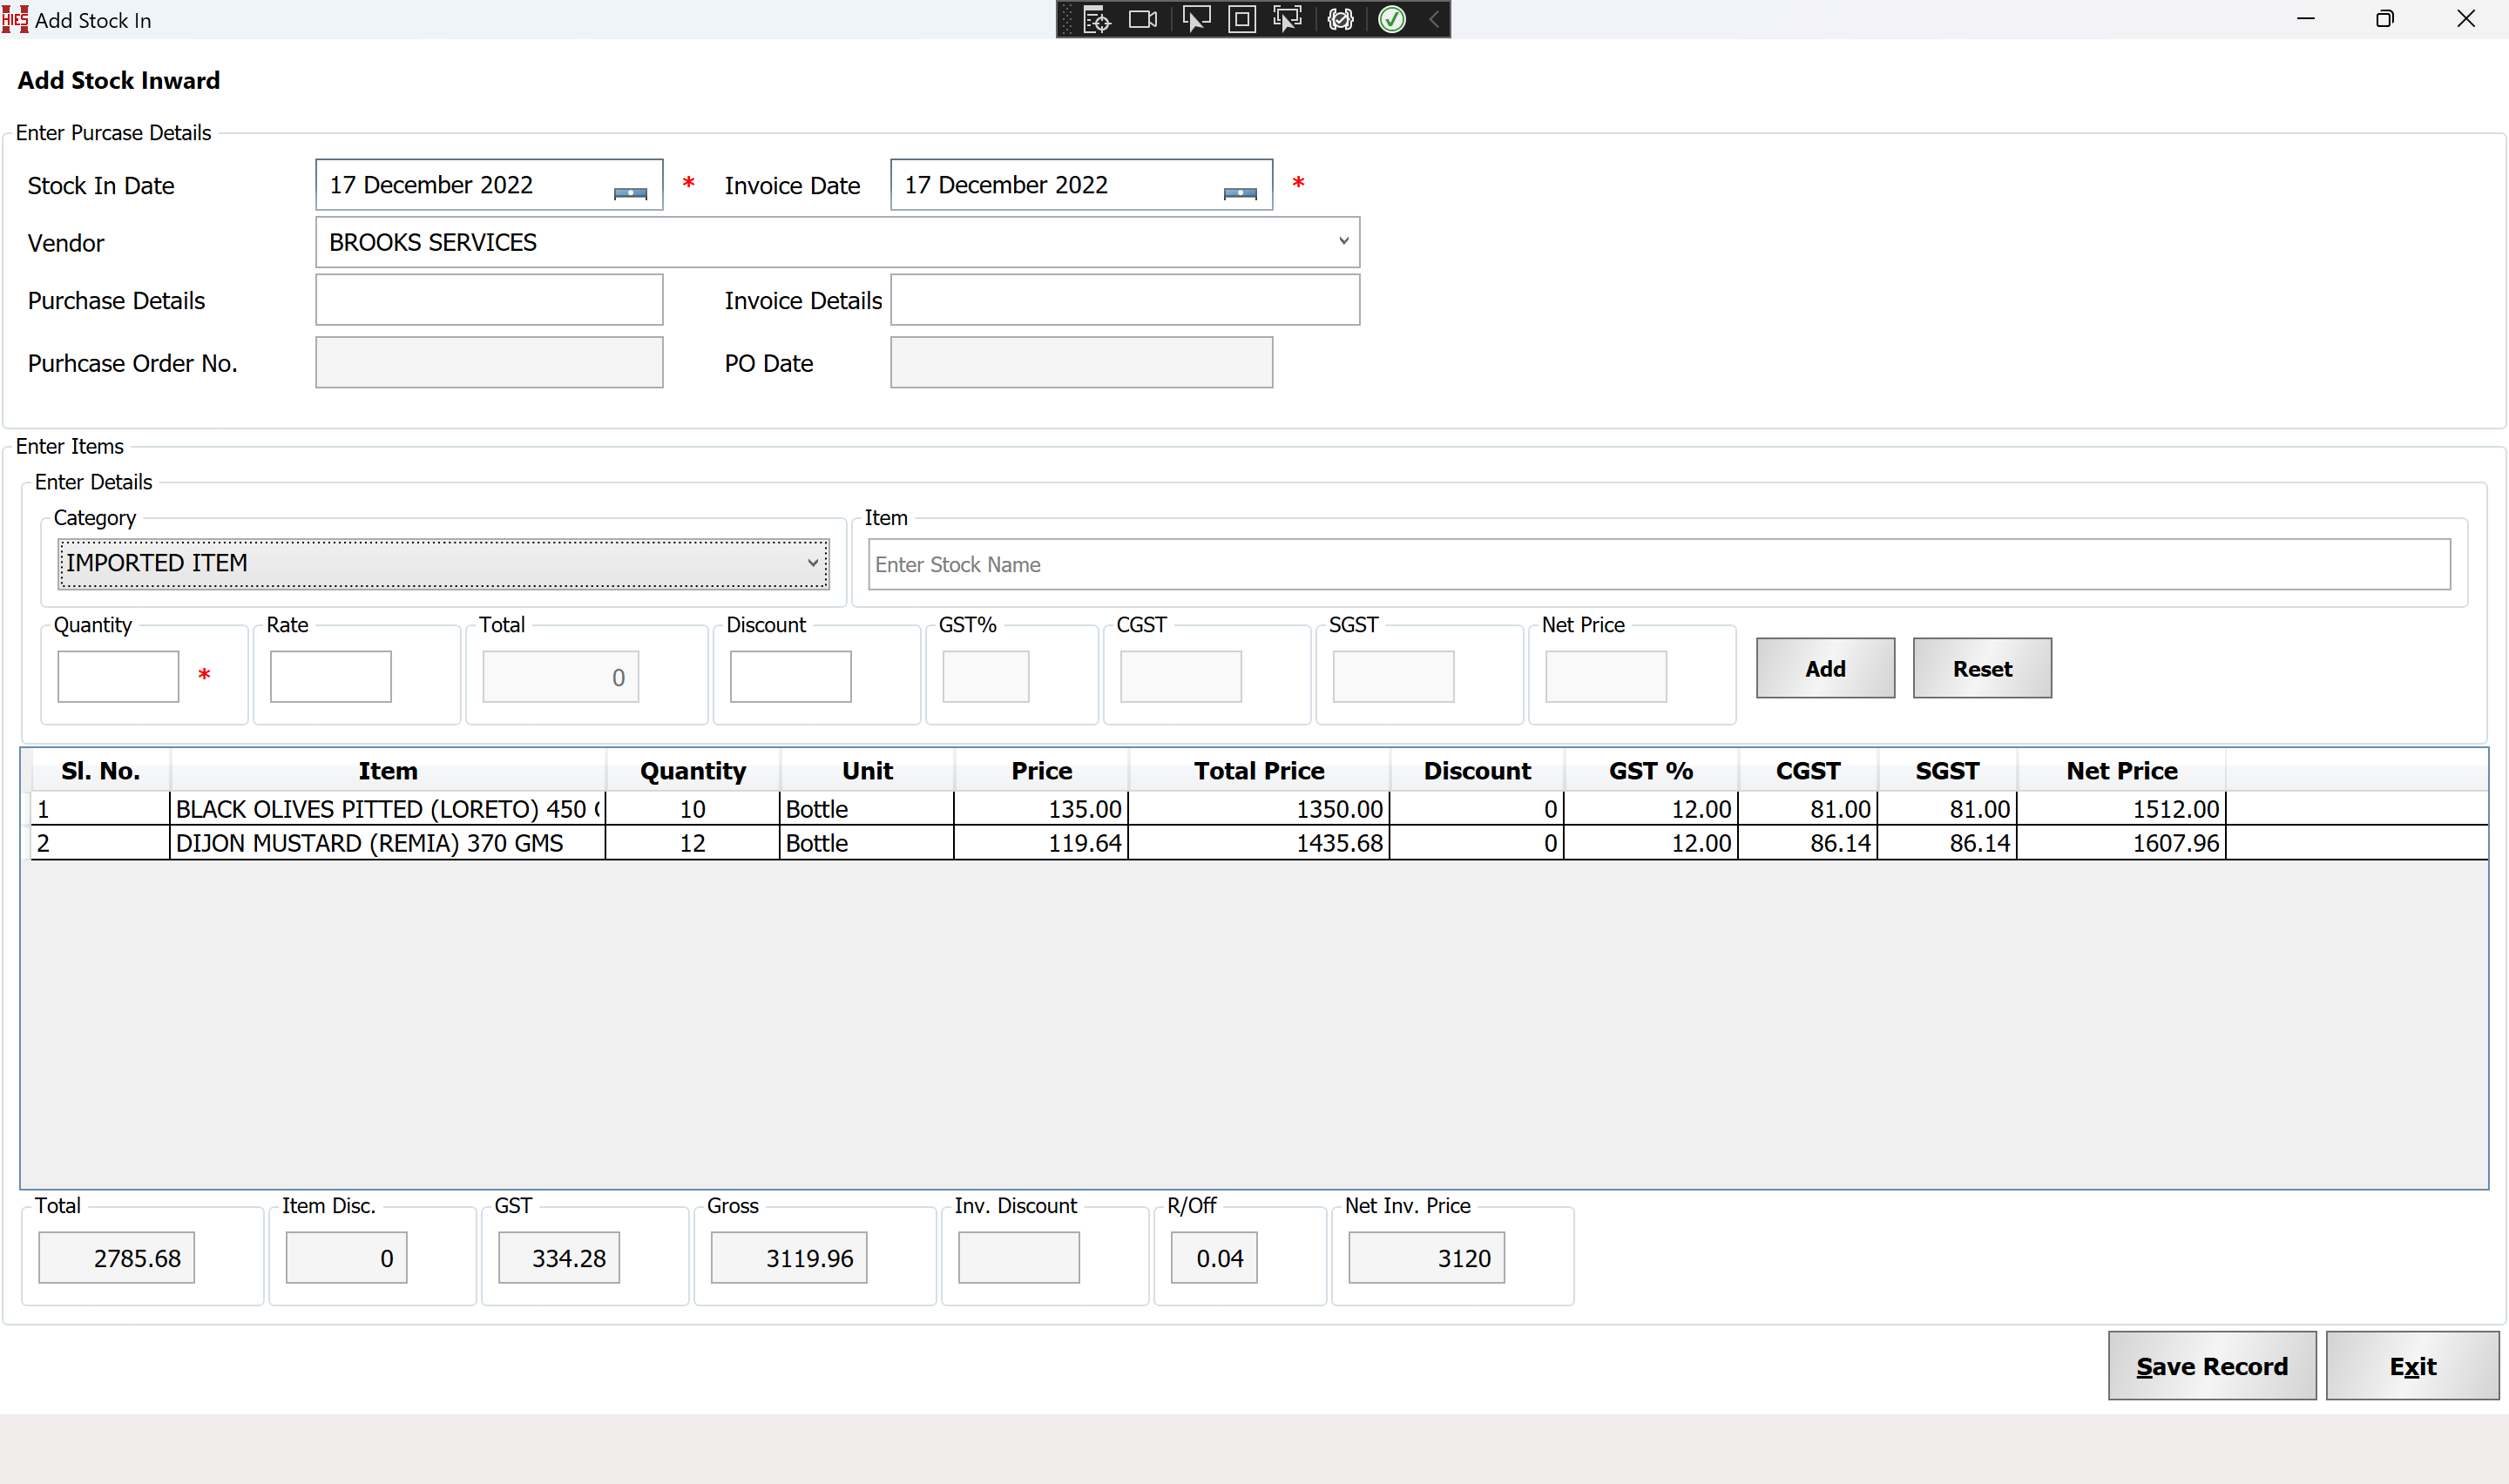Click the Net Price entry field
This screenshot has height=1484, width=2509.
click(x=1605, y=677)
